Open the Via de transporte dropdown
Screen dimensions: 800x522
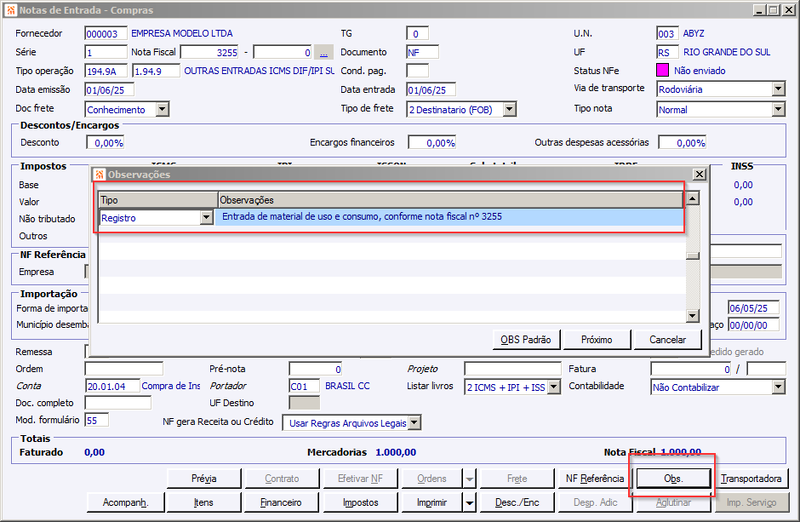point(778,89)
